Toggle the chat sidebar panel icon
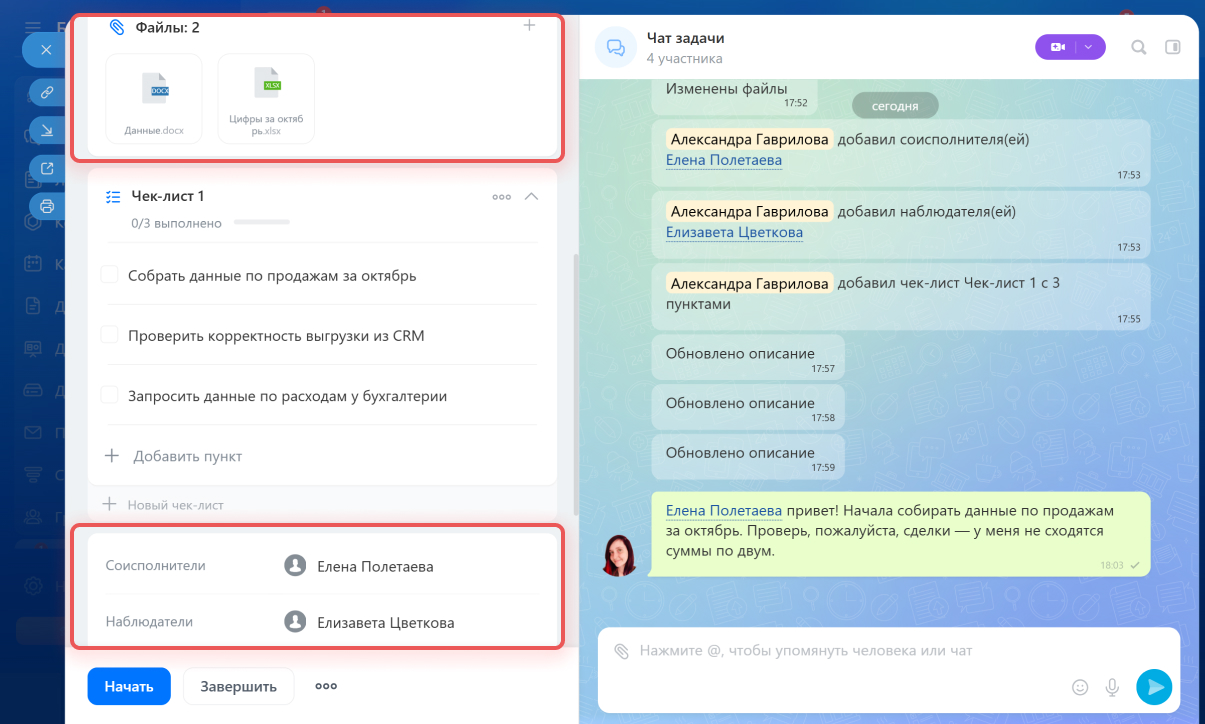This screenshot has height=724, width=1205. click(x=1173, y=47)
